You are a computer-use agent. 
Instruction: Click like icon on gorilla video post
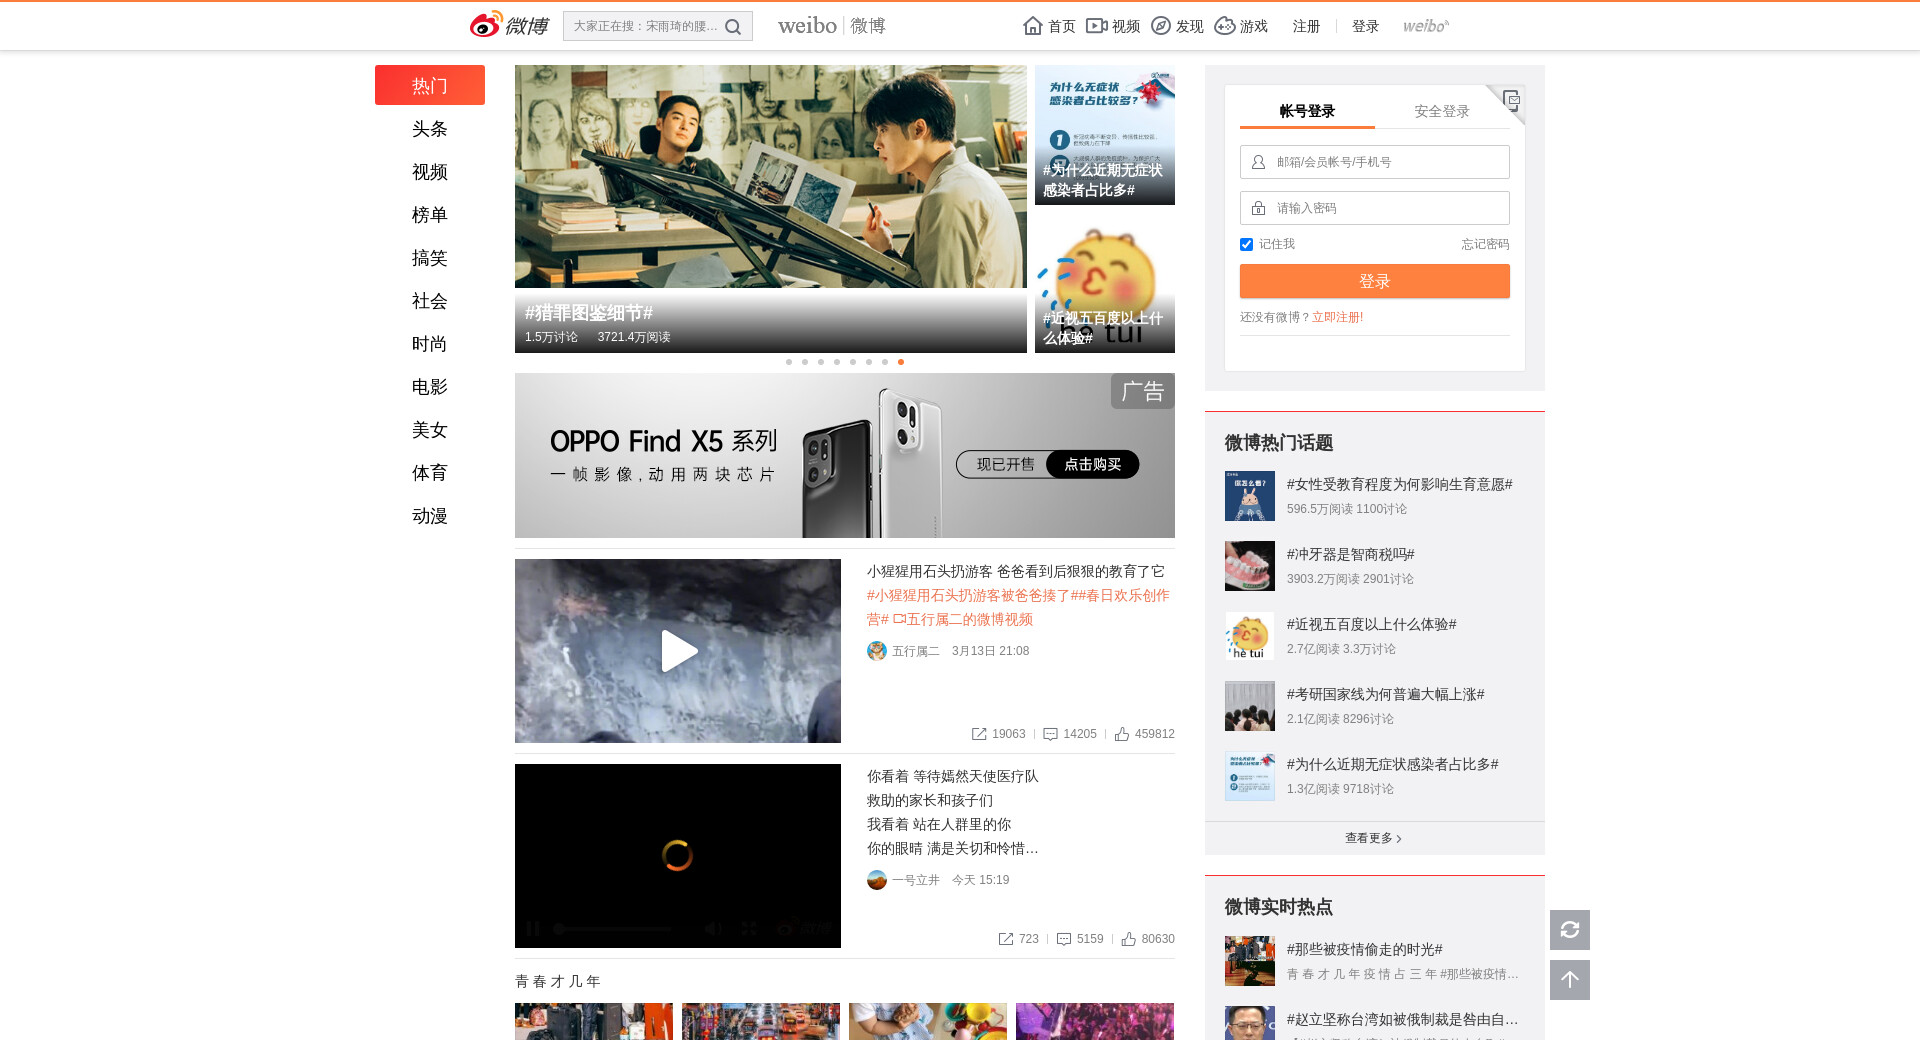(1122, 734)
